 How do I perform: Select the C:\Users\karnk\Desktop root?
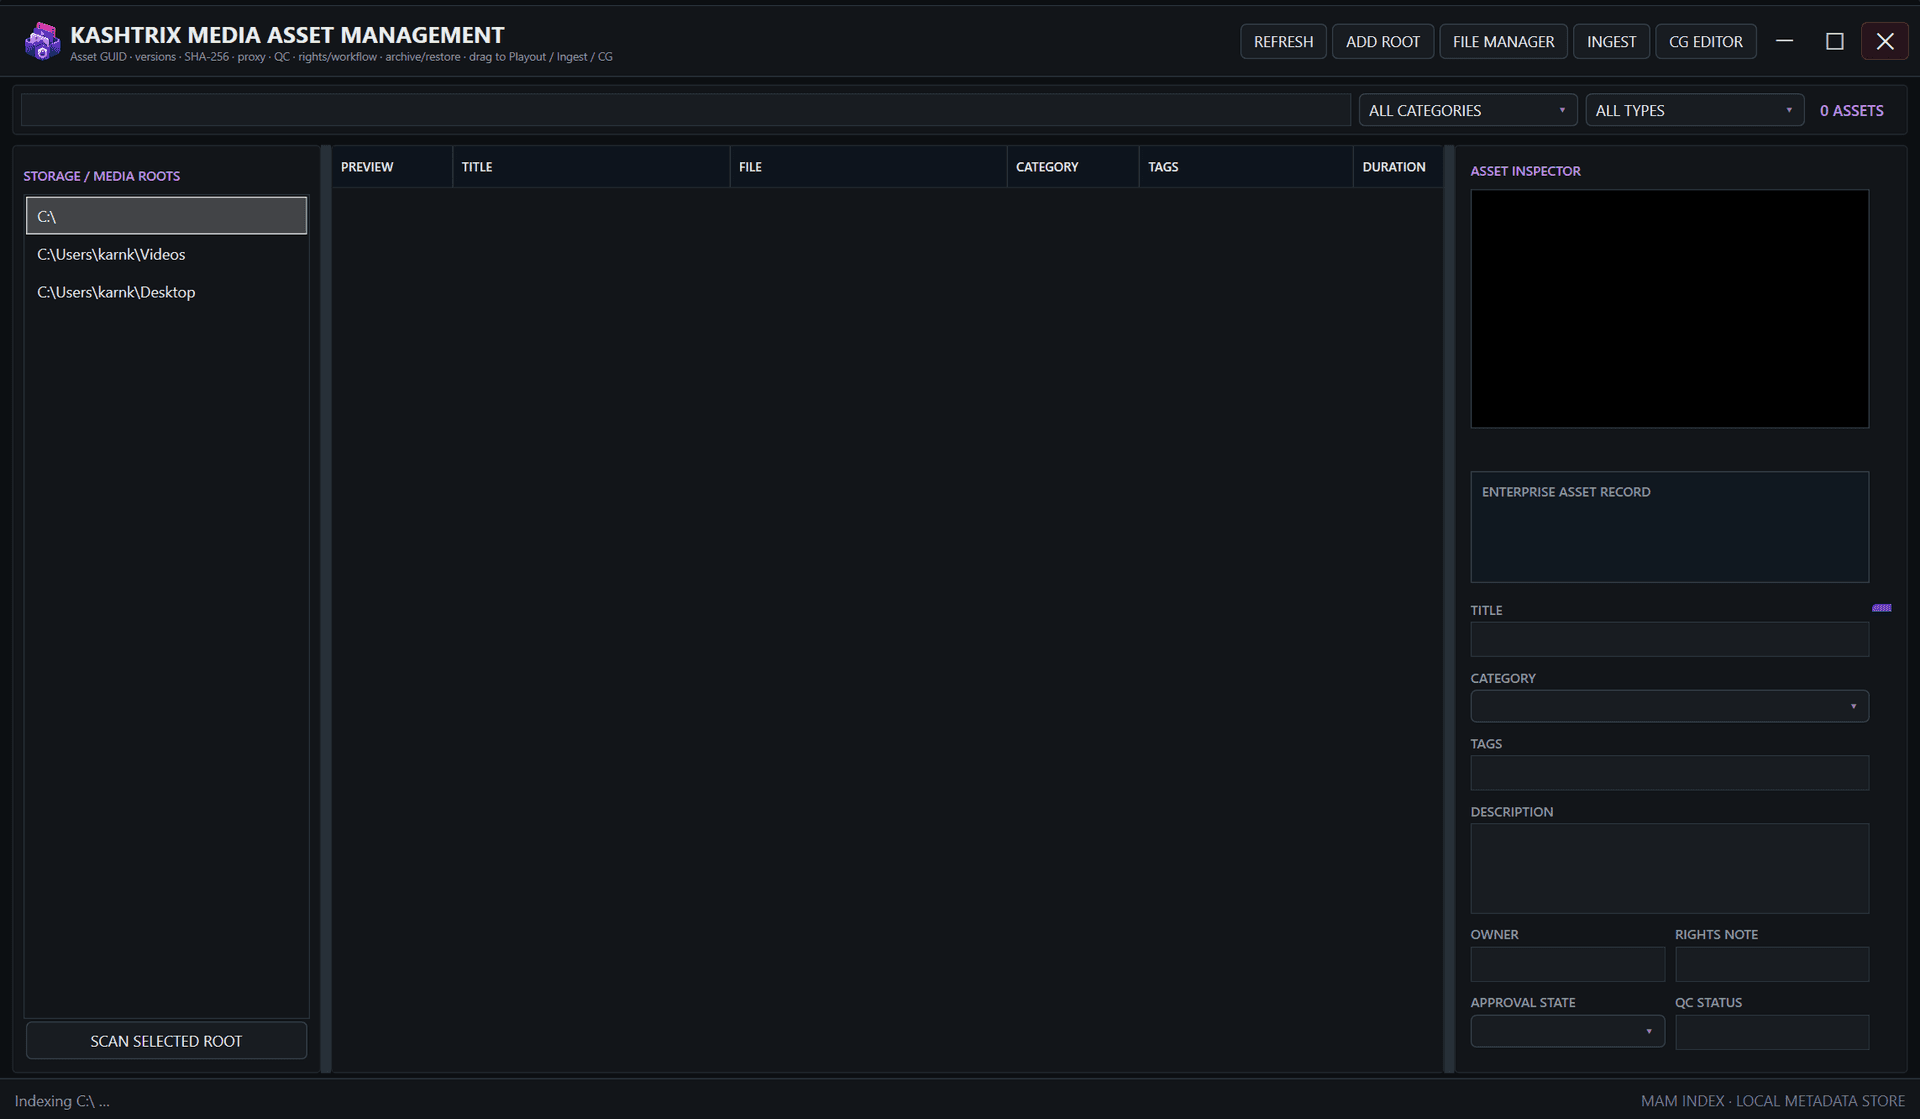[x=166, y=292]
